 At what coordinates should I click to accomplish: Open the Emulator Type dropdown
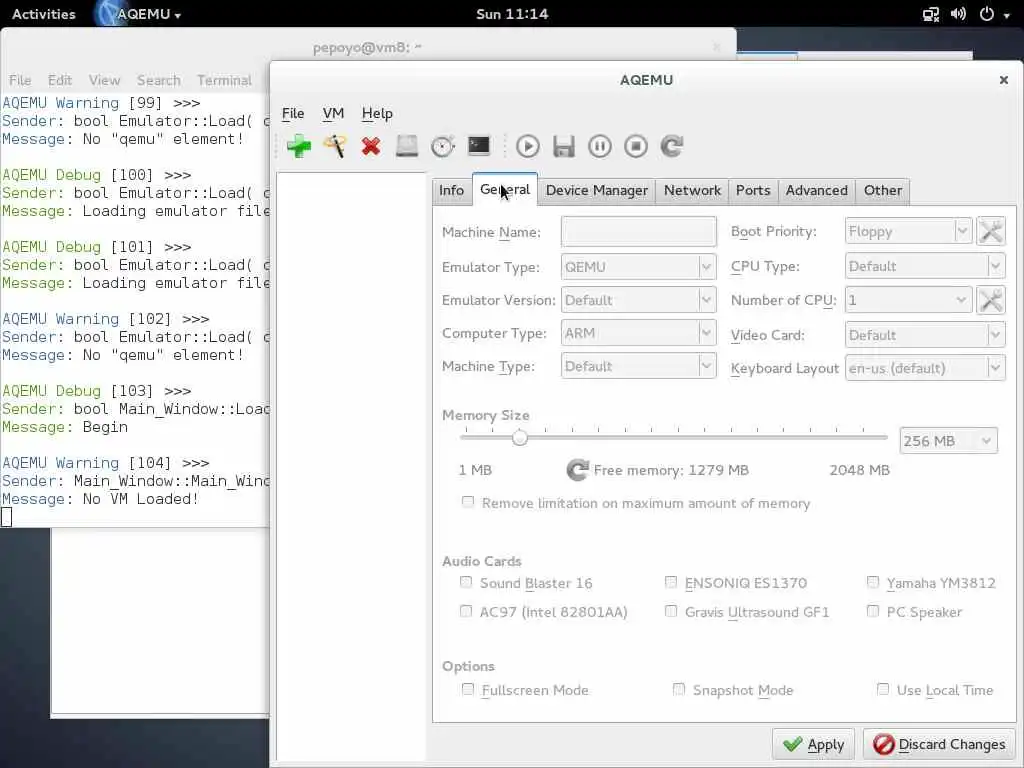[x=639, y=267]
